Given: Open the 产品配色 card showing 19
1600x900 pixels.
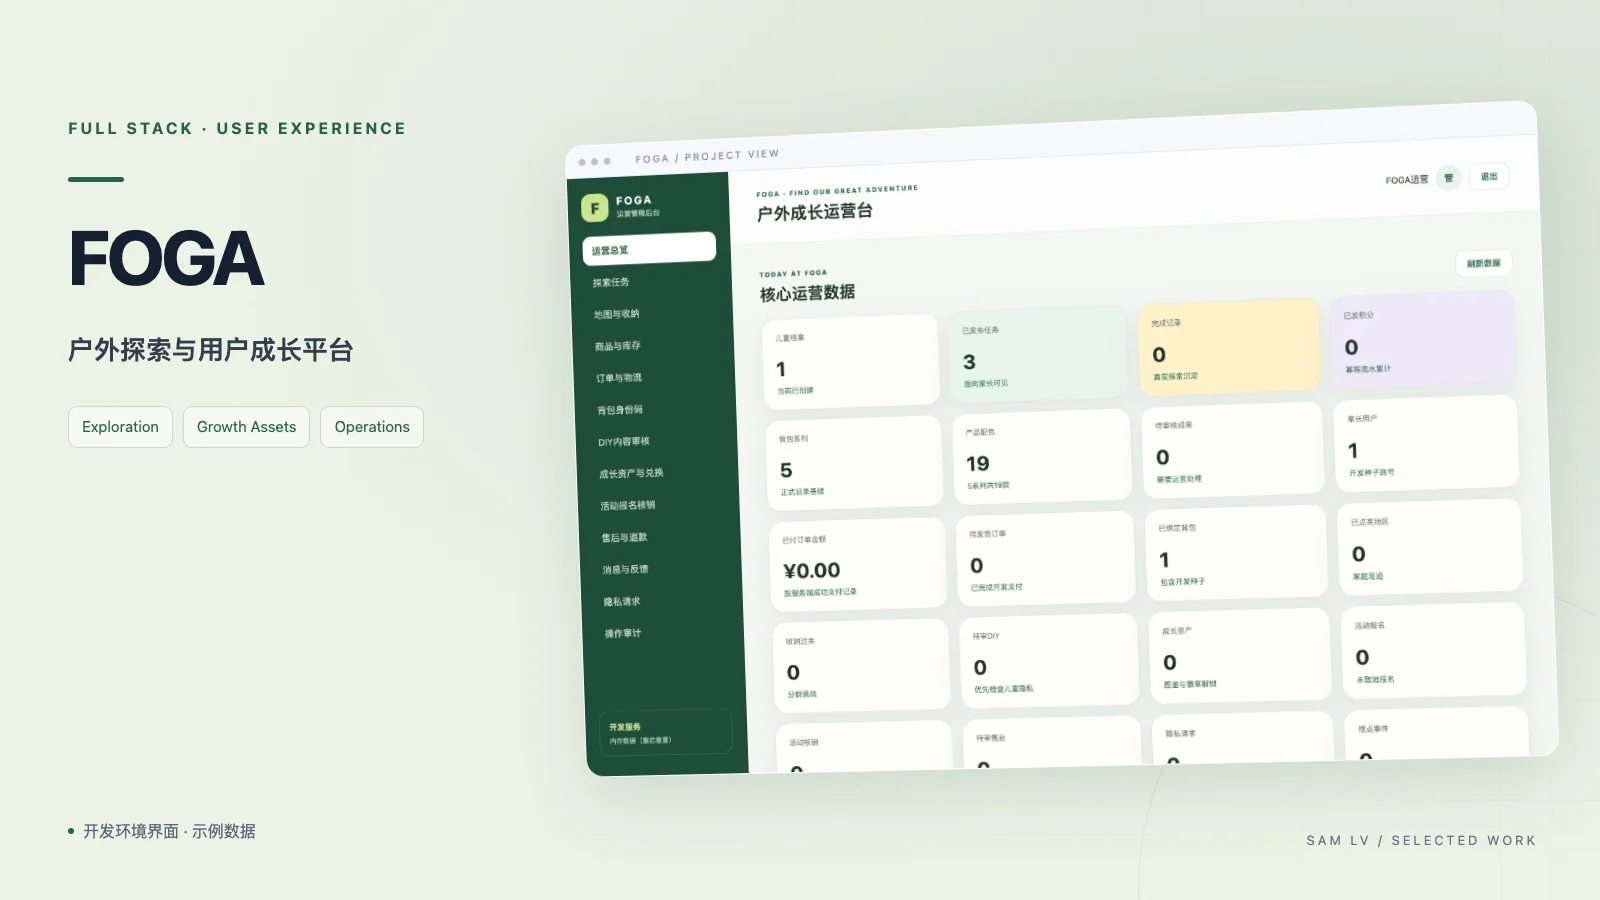Looking at the screenshot, I should pyautogui.click(x=1042, y=457).
